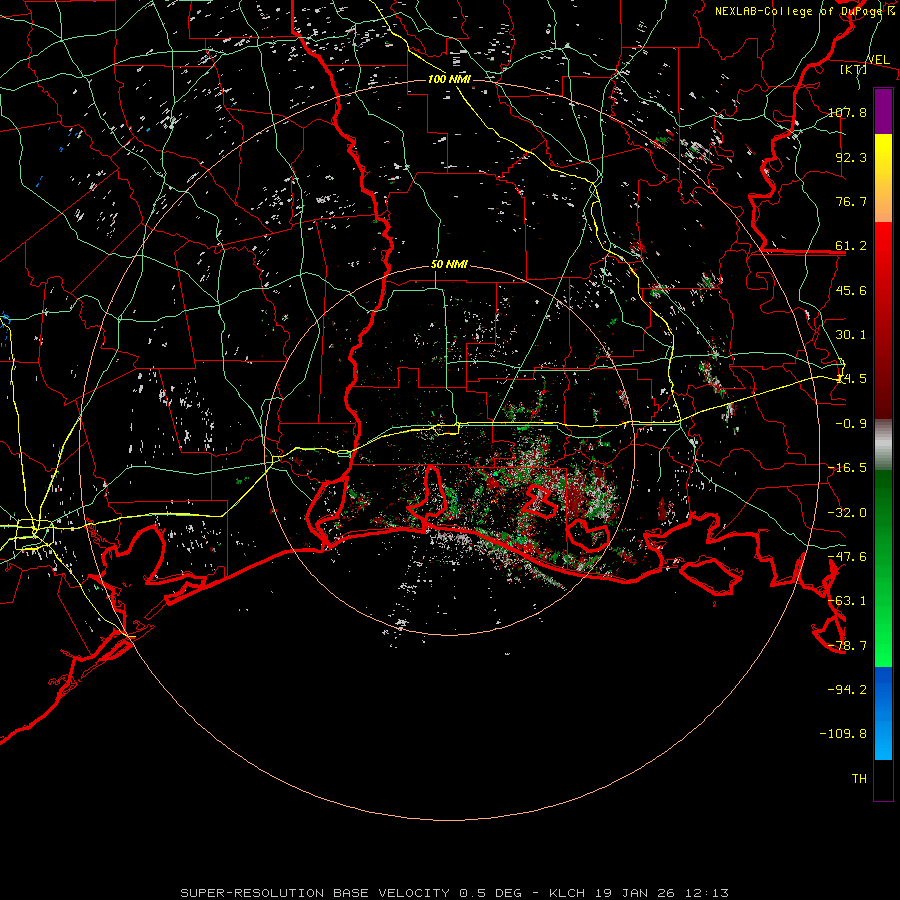Select the 30.1 scale value
Image resolution: width=900 pixels, height=900 pixels.
click(851, 335)
